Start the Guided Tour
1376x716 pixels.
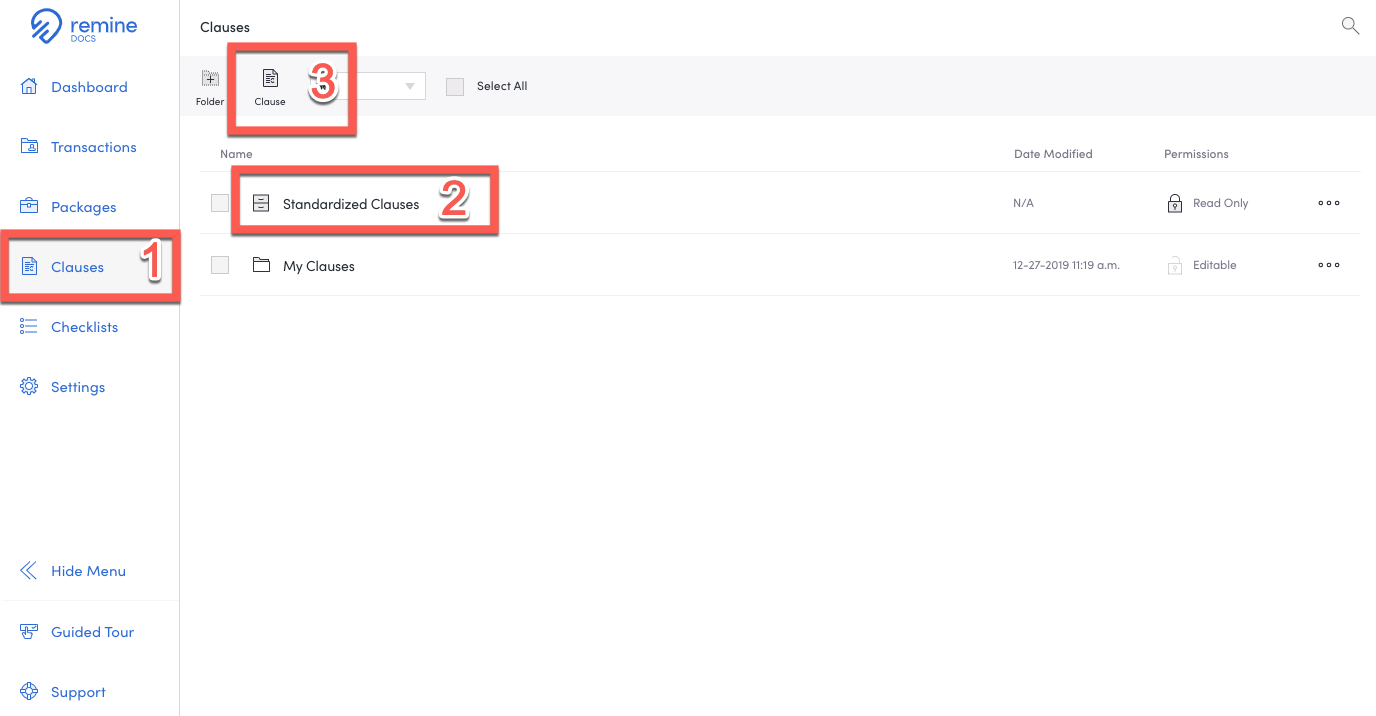(x=92, y=632)
